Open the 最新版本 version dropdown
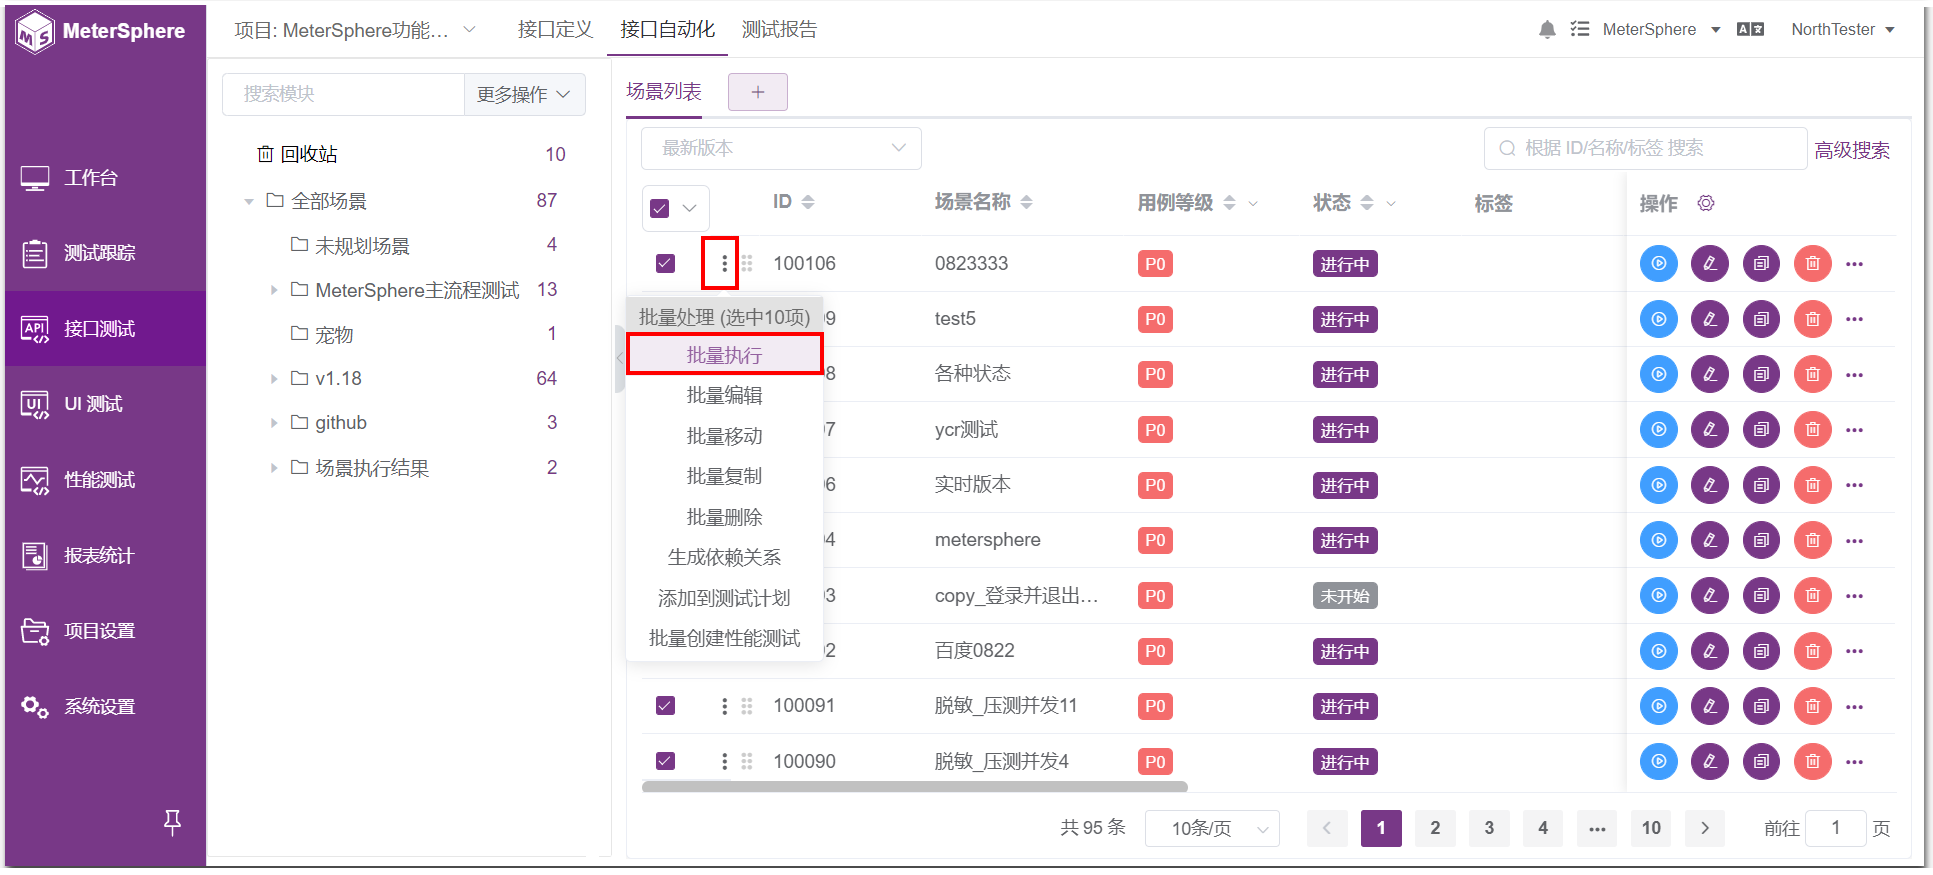Image resolution: width=1933 pixels, height=875 pixels. point(781,148)
